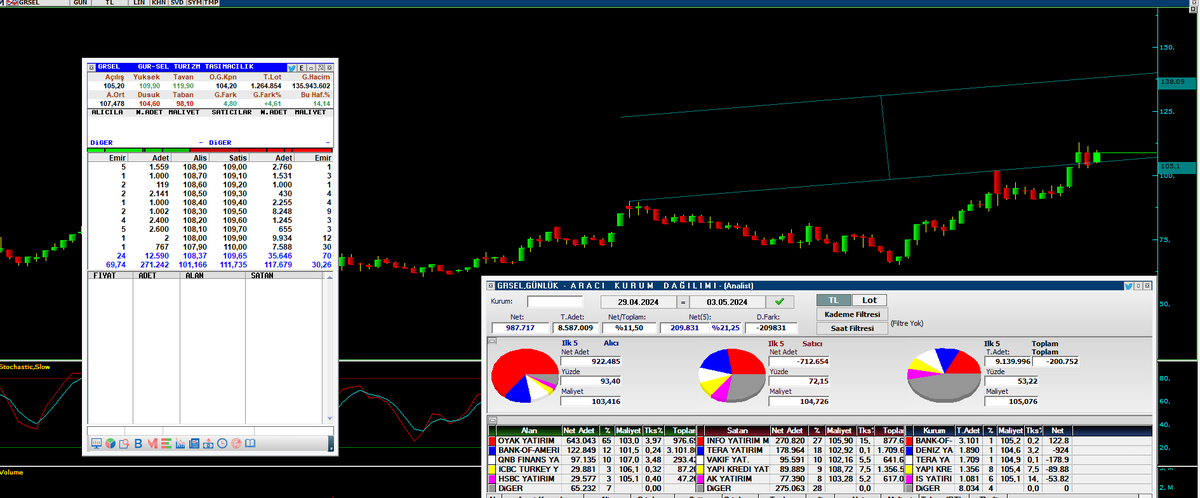Select LIN tab in top toolbar
Viewport: 1200px width, 498px height.
pyautogui.click(x=139, y=3)
